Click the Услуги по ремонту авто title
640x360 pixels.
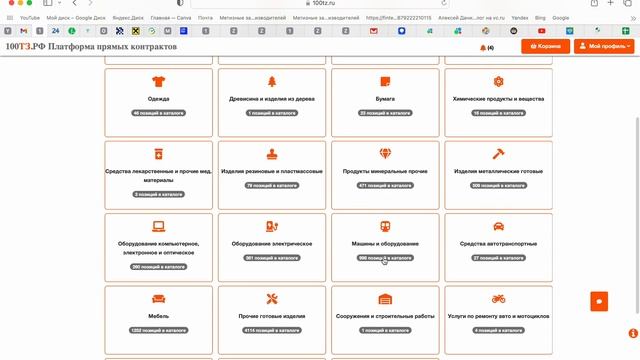498,316
